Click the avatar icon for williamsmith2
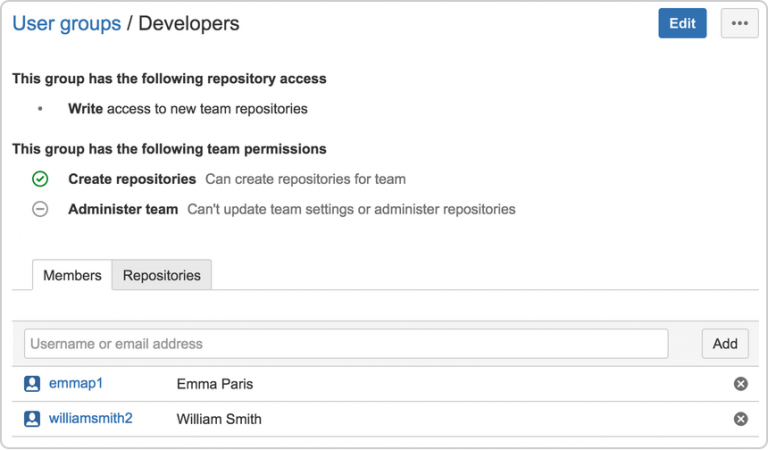This screenshot has width=768, height=450. coord(32,419)
